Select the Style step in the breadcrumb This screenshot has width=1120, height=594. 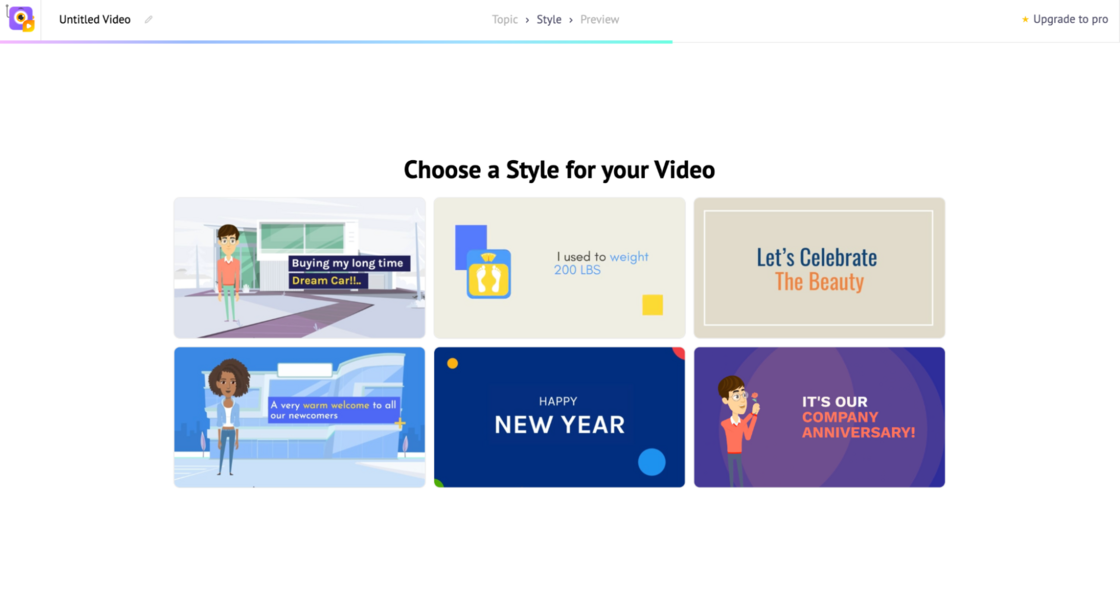pos(549,19)
